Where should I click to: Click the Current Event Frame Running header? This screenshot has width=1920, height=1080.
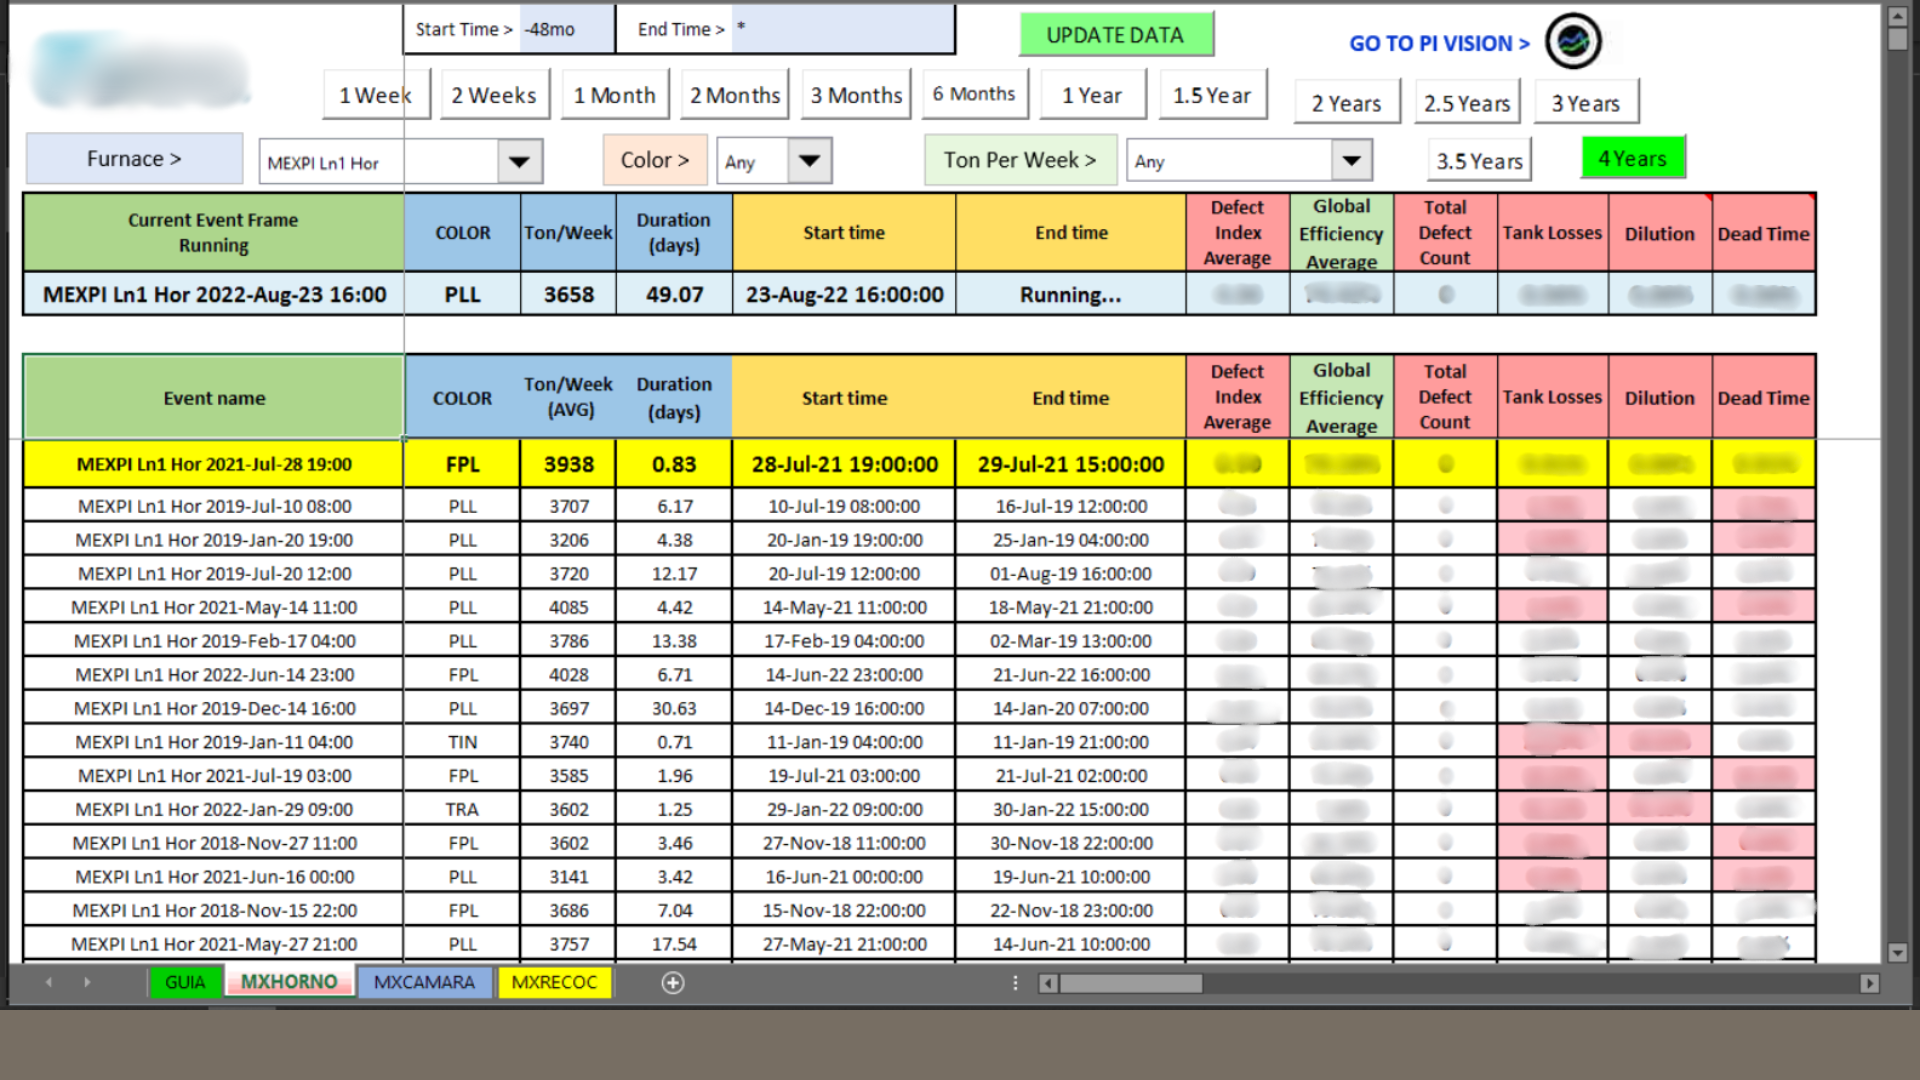click(214, 232)
